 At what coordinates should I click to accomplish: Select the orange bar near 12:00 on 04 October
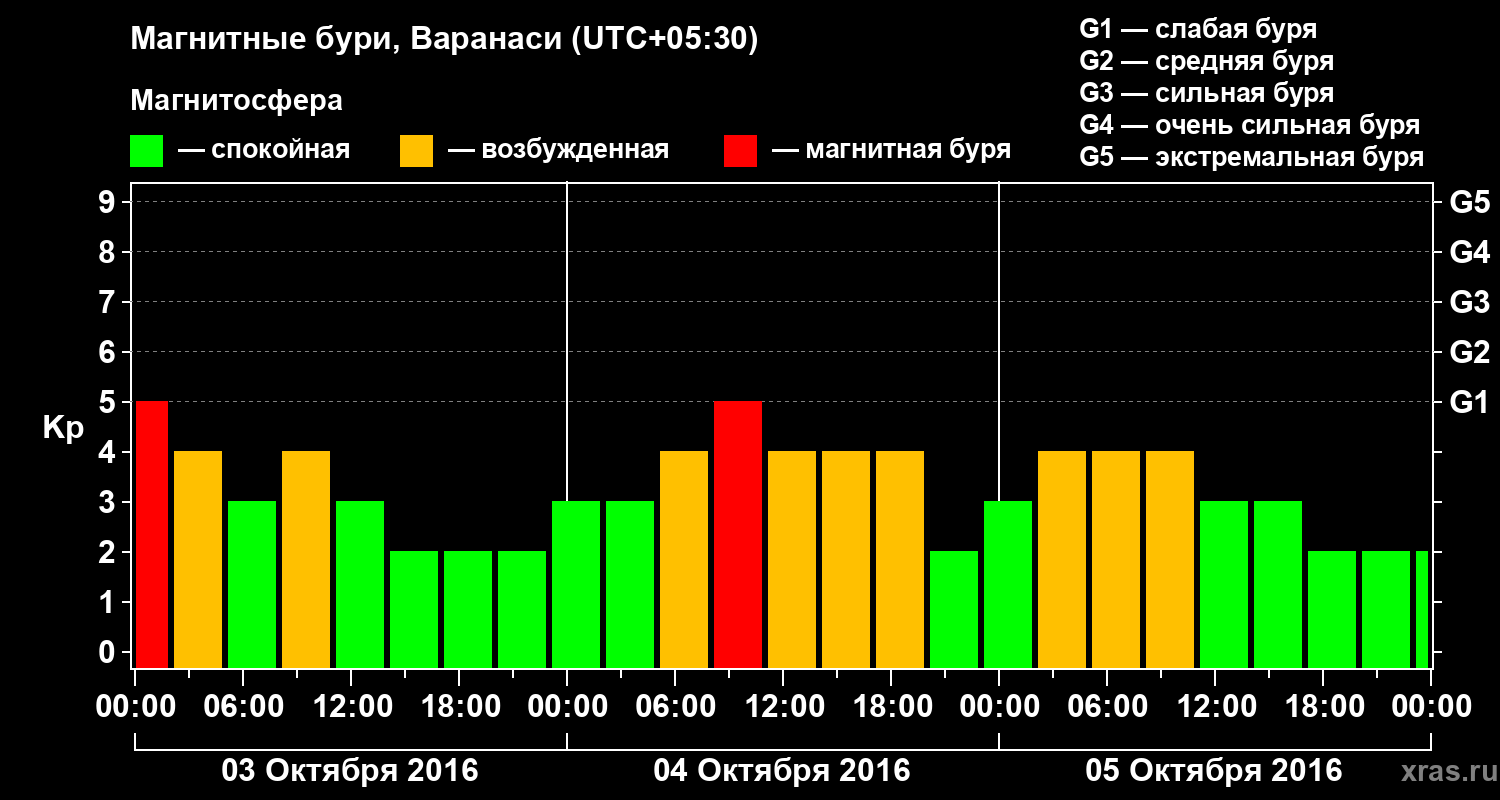click(792, 559)
